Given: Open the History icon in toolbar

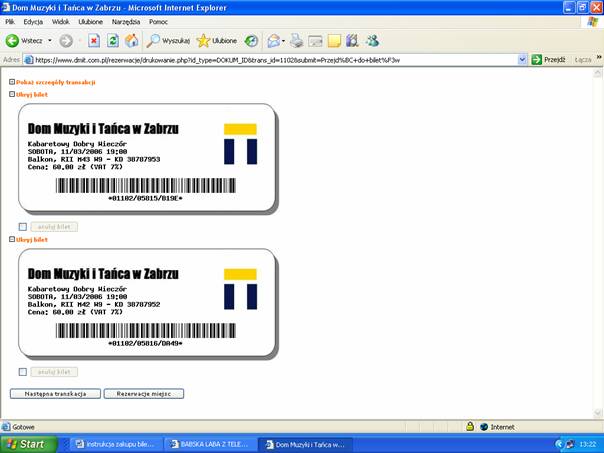Looking at the screenshot, I should coord(251,41).
